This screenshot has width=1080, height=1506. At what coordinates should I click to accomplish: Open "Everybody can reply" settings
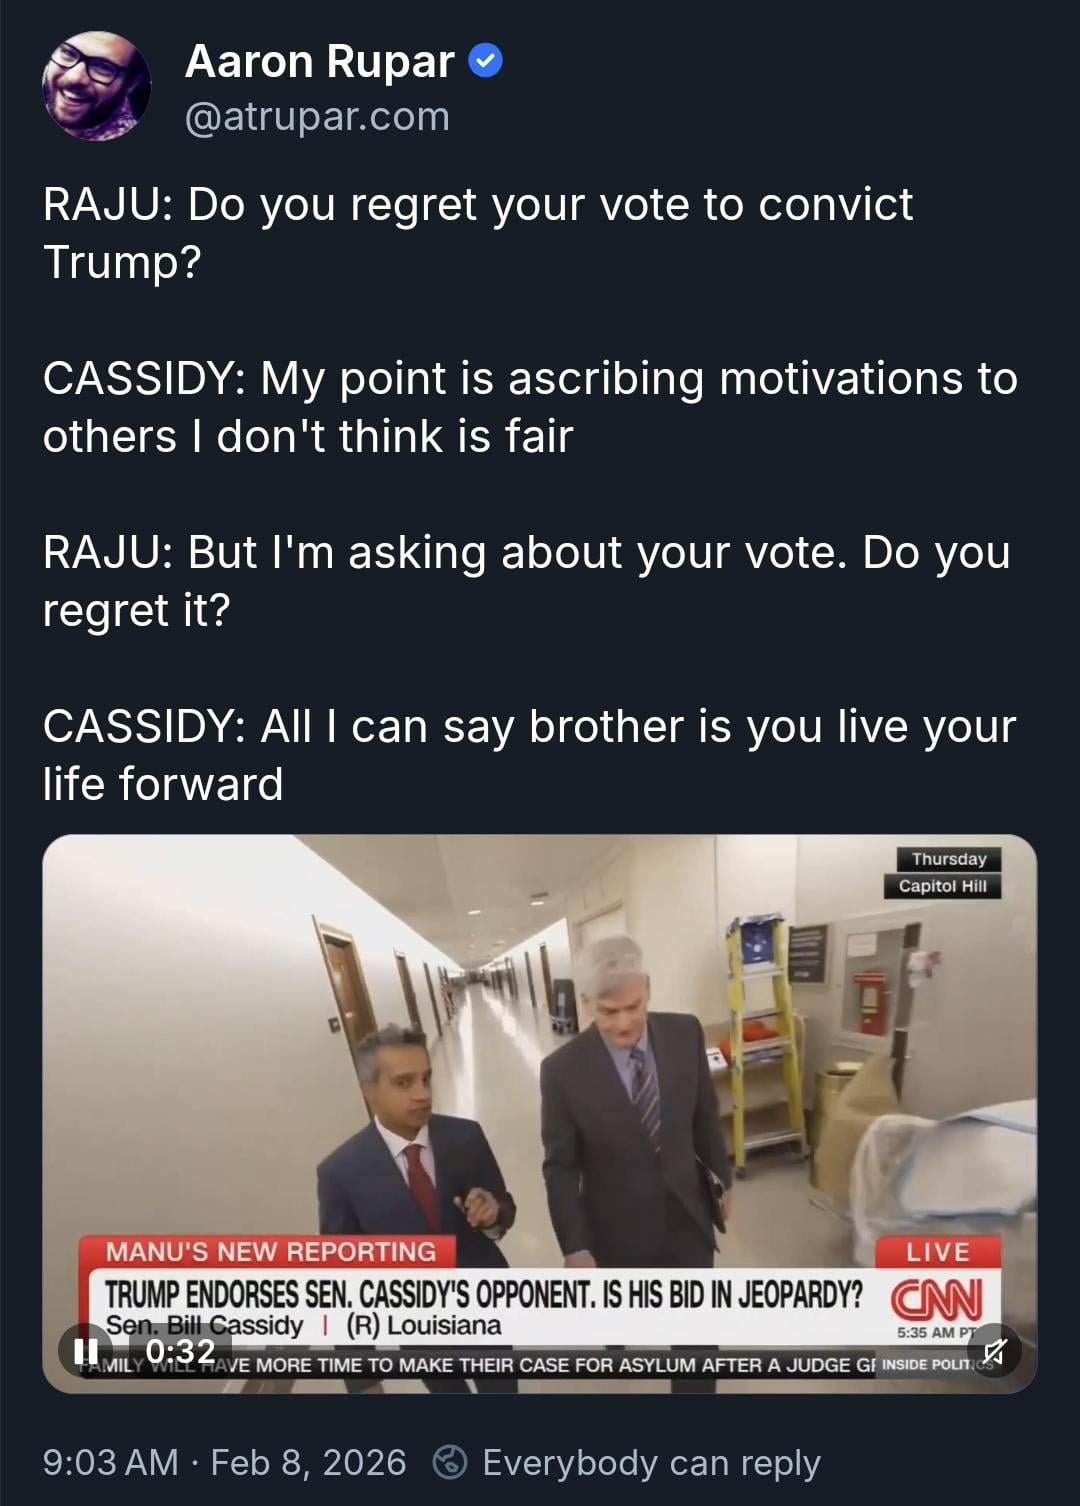click(651, 1462)
